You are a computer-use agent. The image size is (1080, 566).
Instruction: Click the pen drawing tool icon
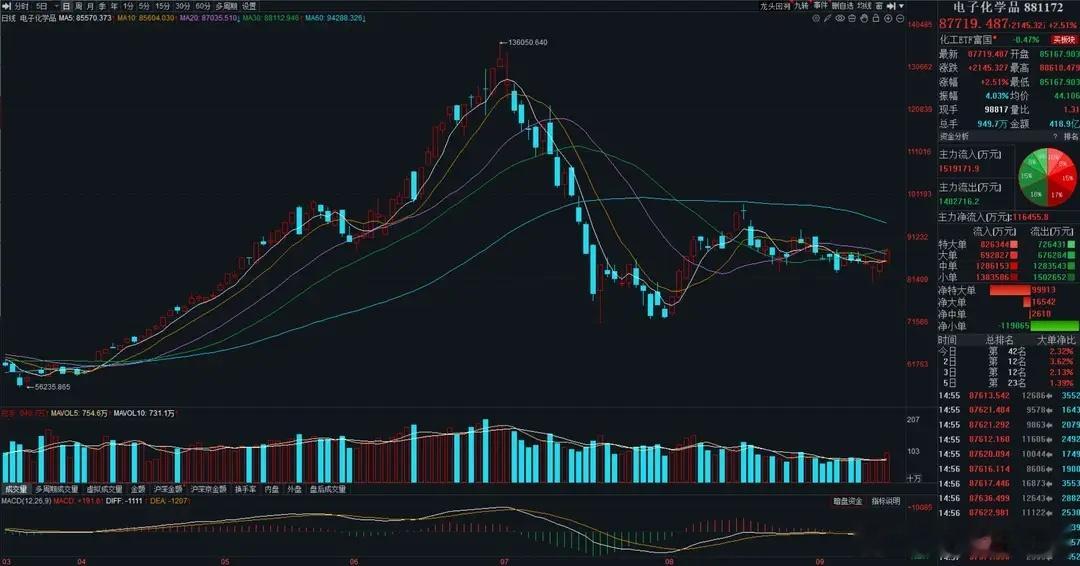pos(828,19)
